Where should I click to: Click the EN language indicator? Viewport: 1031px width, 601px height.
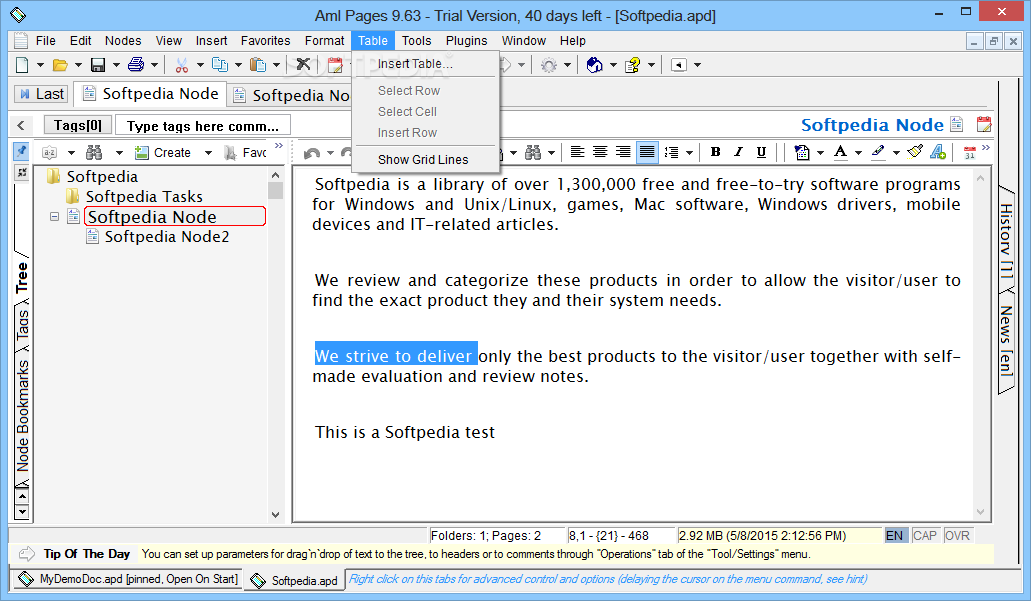[895, 536]
